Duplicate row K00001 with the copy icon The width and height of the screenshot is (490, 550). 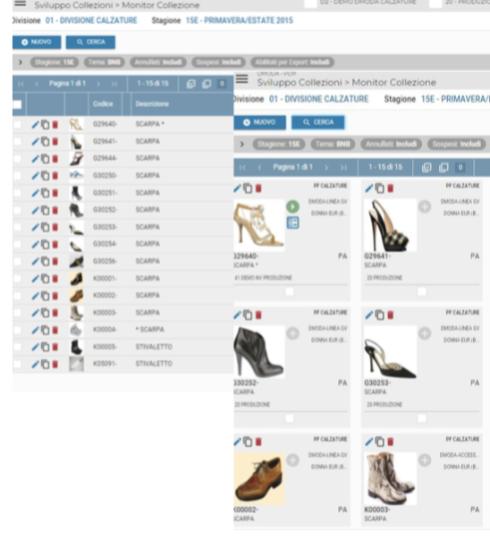[x=45, y=279]
